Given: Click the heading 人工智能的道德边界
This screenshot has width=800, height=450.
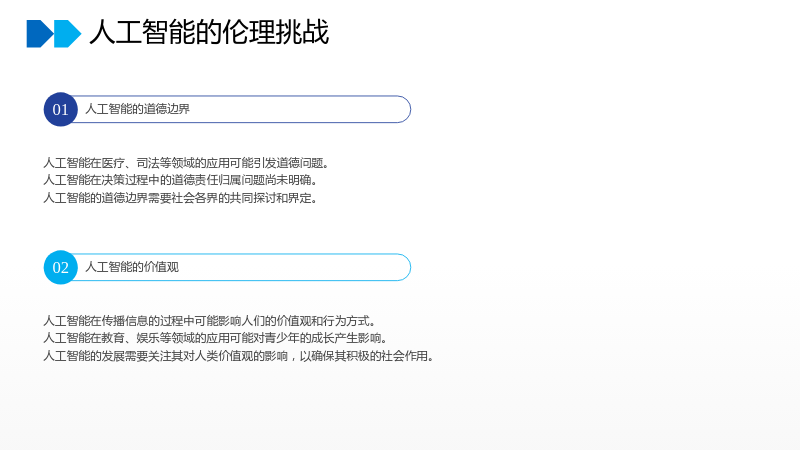Looking at the screenshot, I should click(x=137, y=109).
